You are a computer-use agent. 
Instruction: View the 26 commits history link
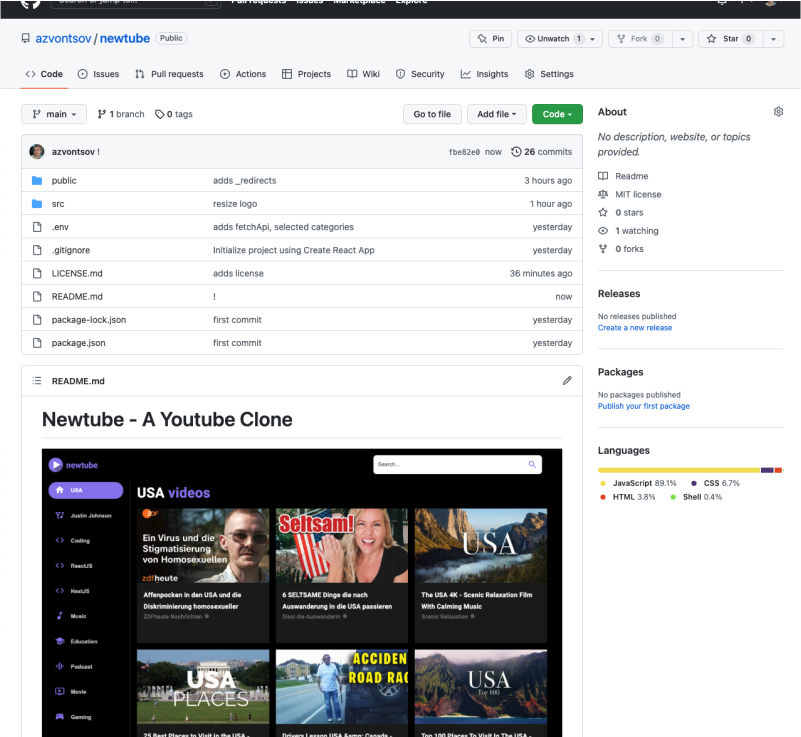[x=542, y=152]
